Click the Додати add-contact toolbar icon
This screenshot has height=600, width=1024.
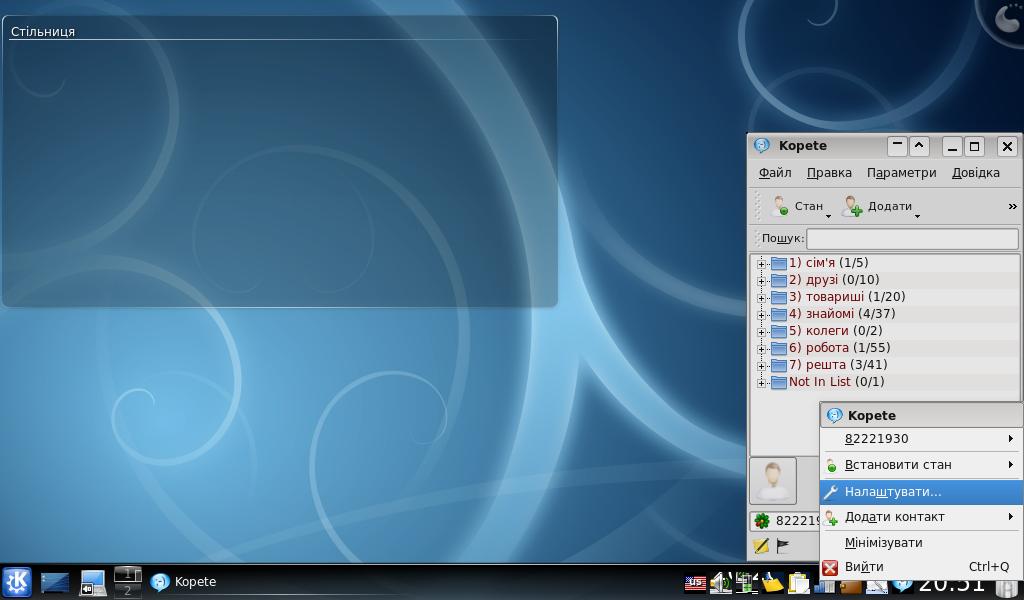point(852,206)
